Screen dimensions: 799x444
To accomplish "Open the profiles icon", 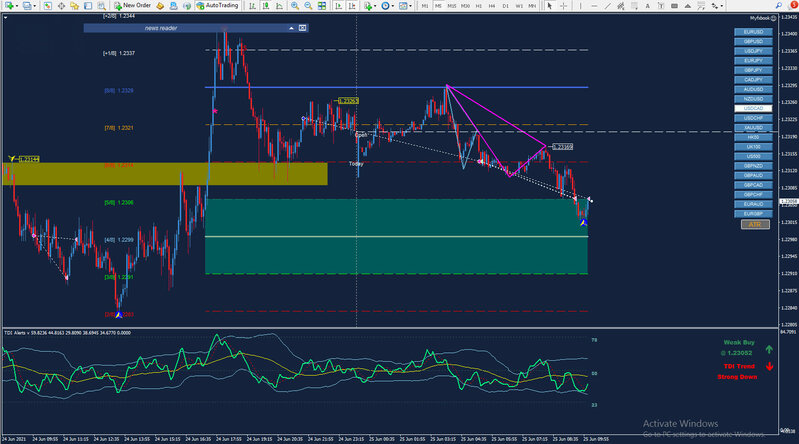I will [26, 6].
